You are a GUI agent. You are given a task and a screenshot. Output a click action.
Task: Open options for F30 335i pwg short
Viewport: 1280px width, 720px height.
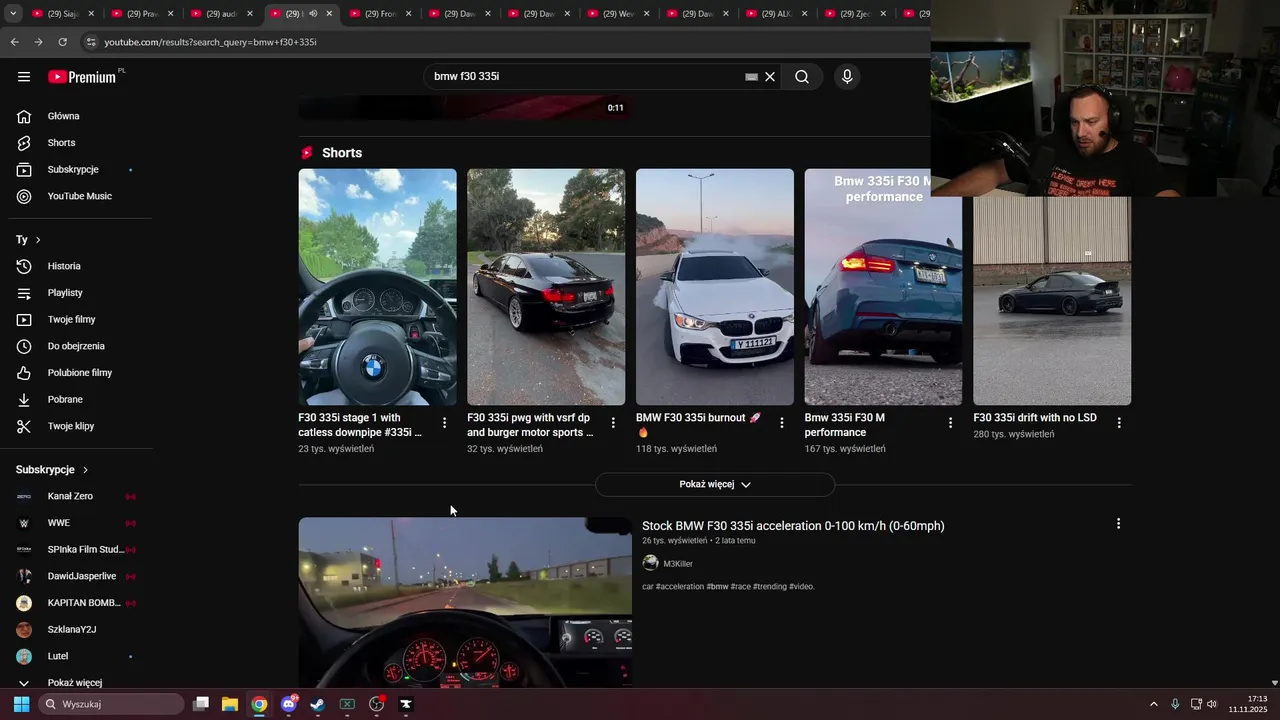pos(613,423)
